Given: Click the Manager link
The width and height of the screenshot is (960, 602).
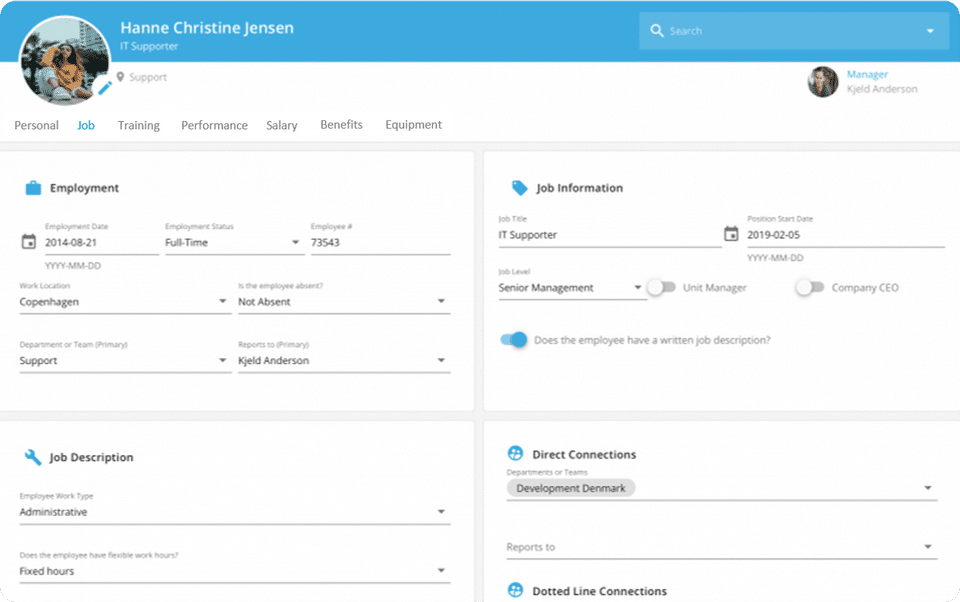Looking at the screenshot, I should coord(867,74).
